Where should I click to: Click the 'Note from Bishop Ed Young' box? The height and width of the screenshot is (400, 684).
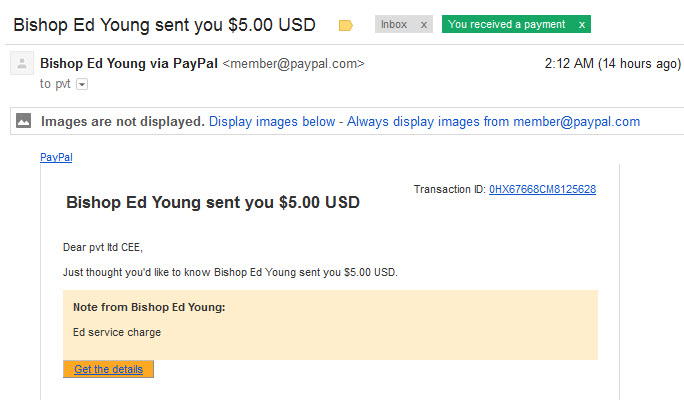tap(330, 325)
